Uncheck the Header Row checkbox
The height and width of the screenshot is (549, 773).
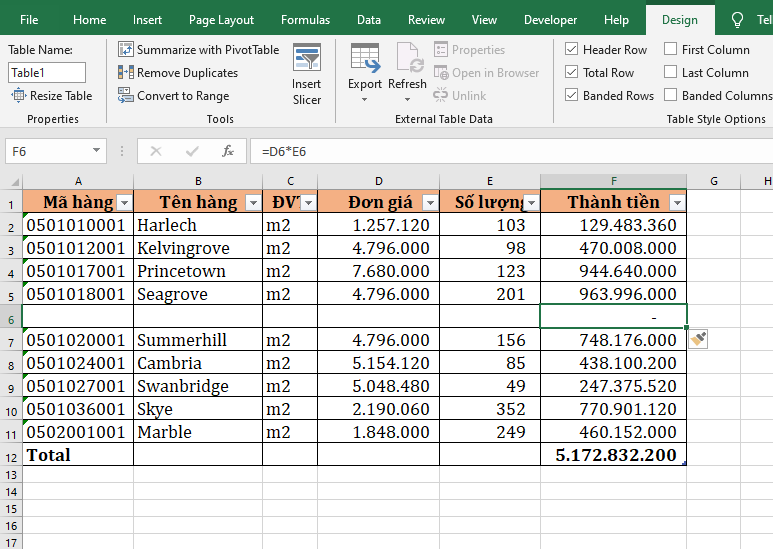[x=571, y=49]
